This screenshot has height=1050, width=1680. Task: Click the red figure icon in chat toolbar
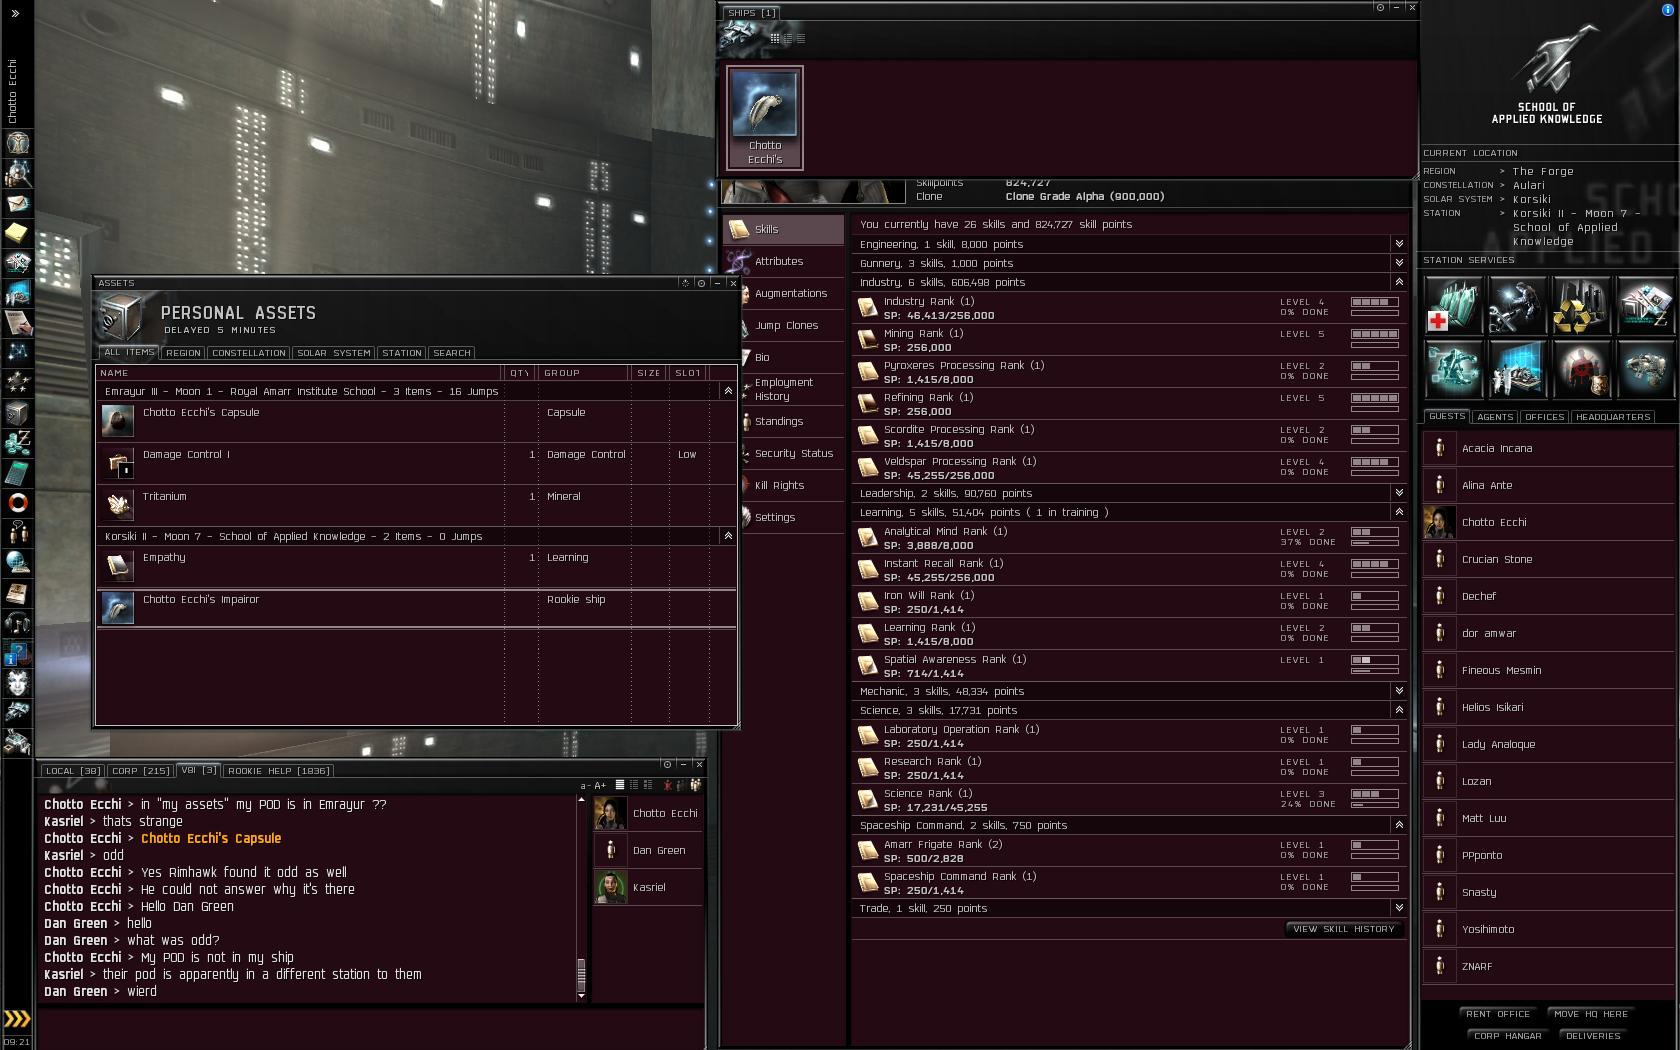point(667,785)
